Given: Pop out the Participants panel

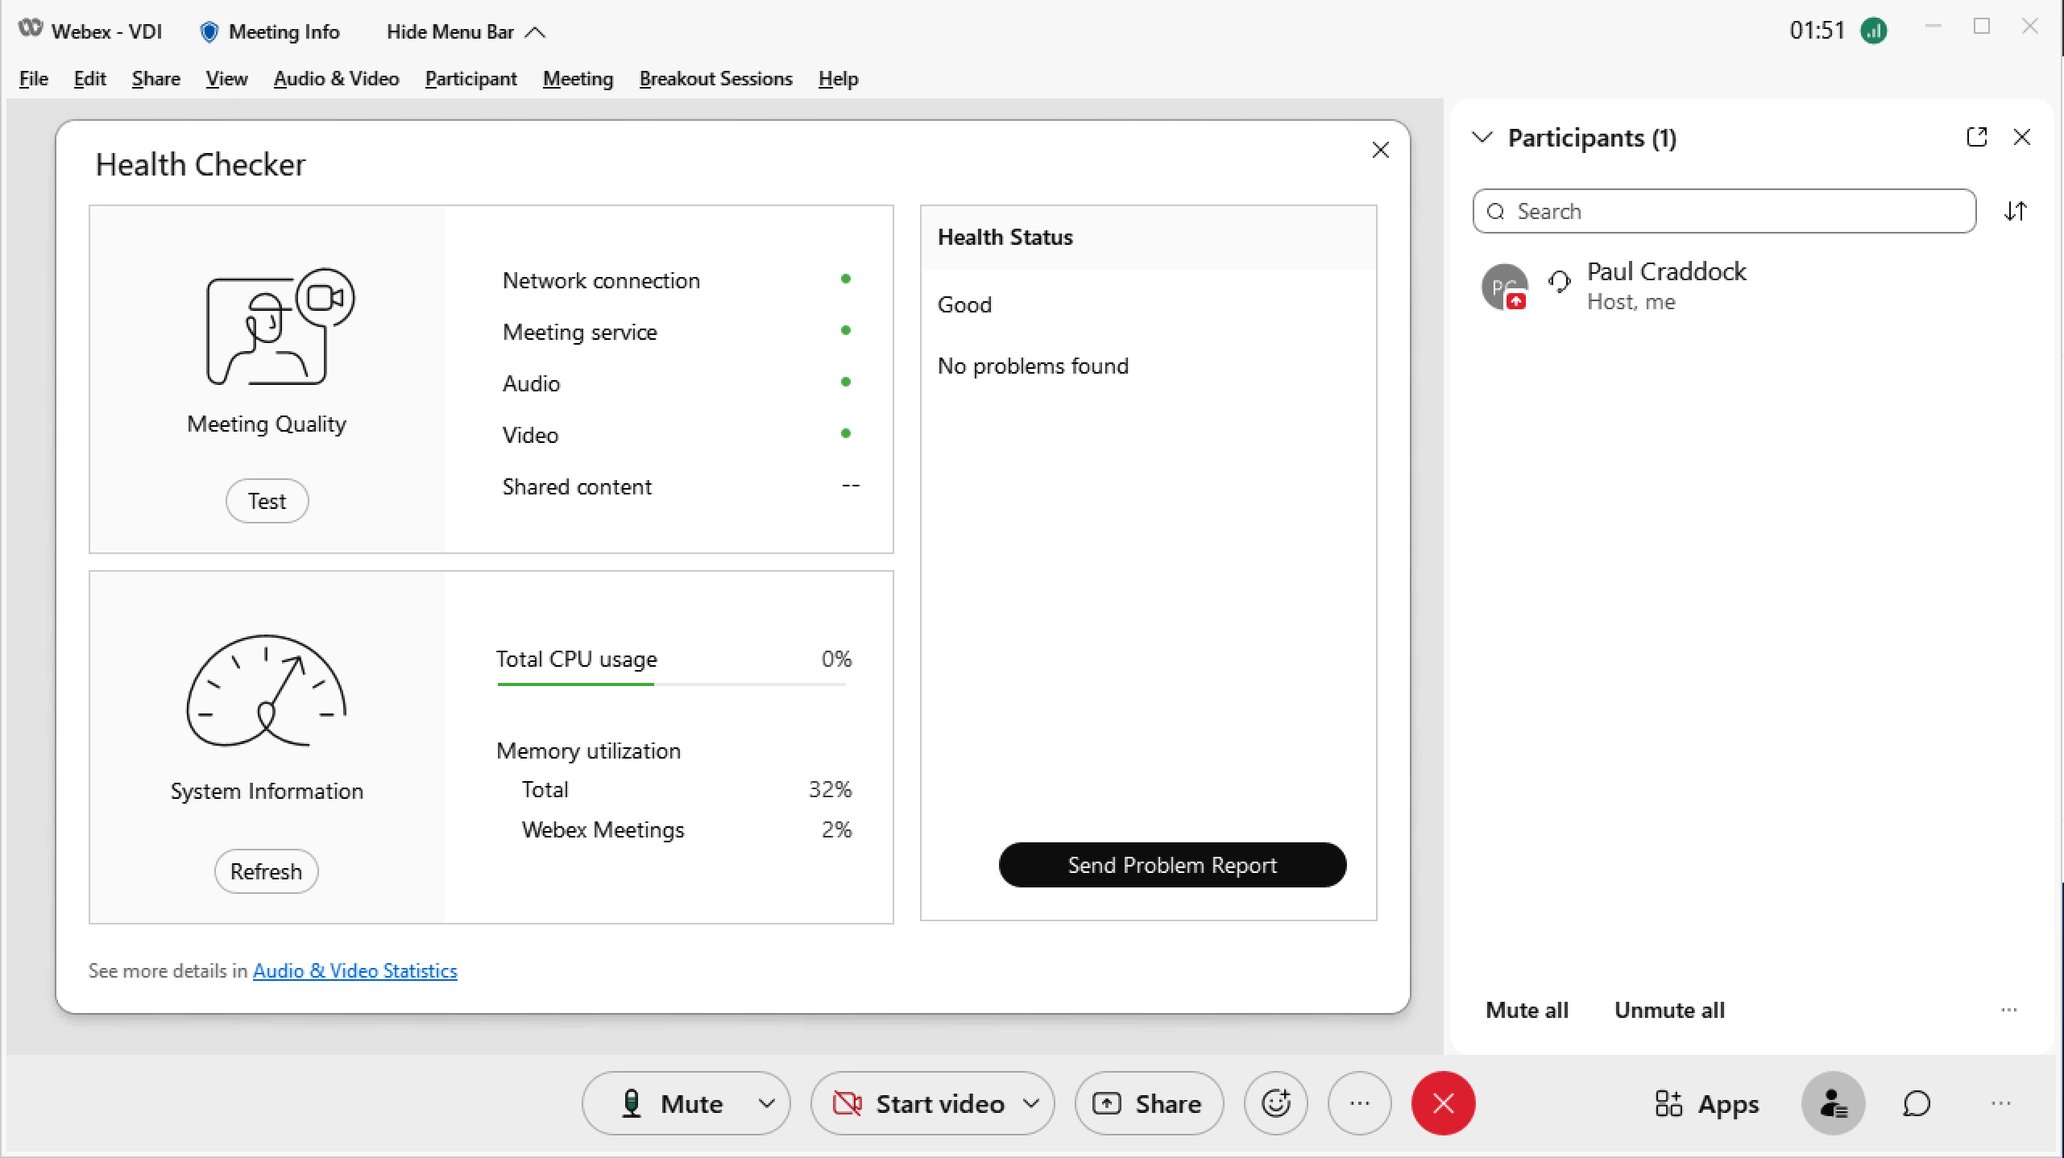Looking at the screenshot, I should click(1976, 137).
